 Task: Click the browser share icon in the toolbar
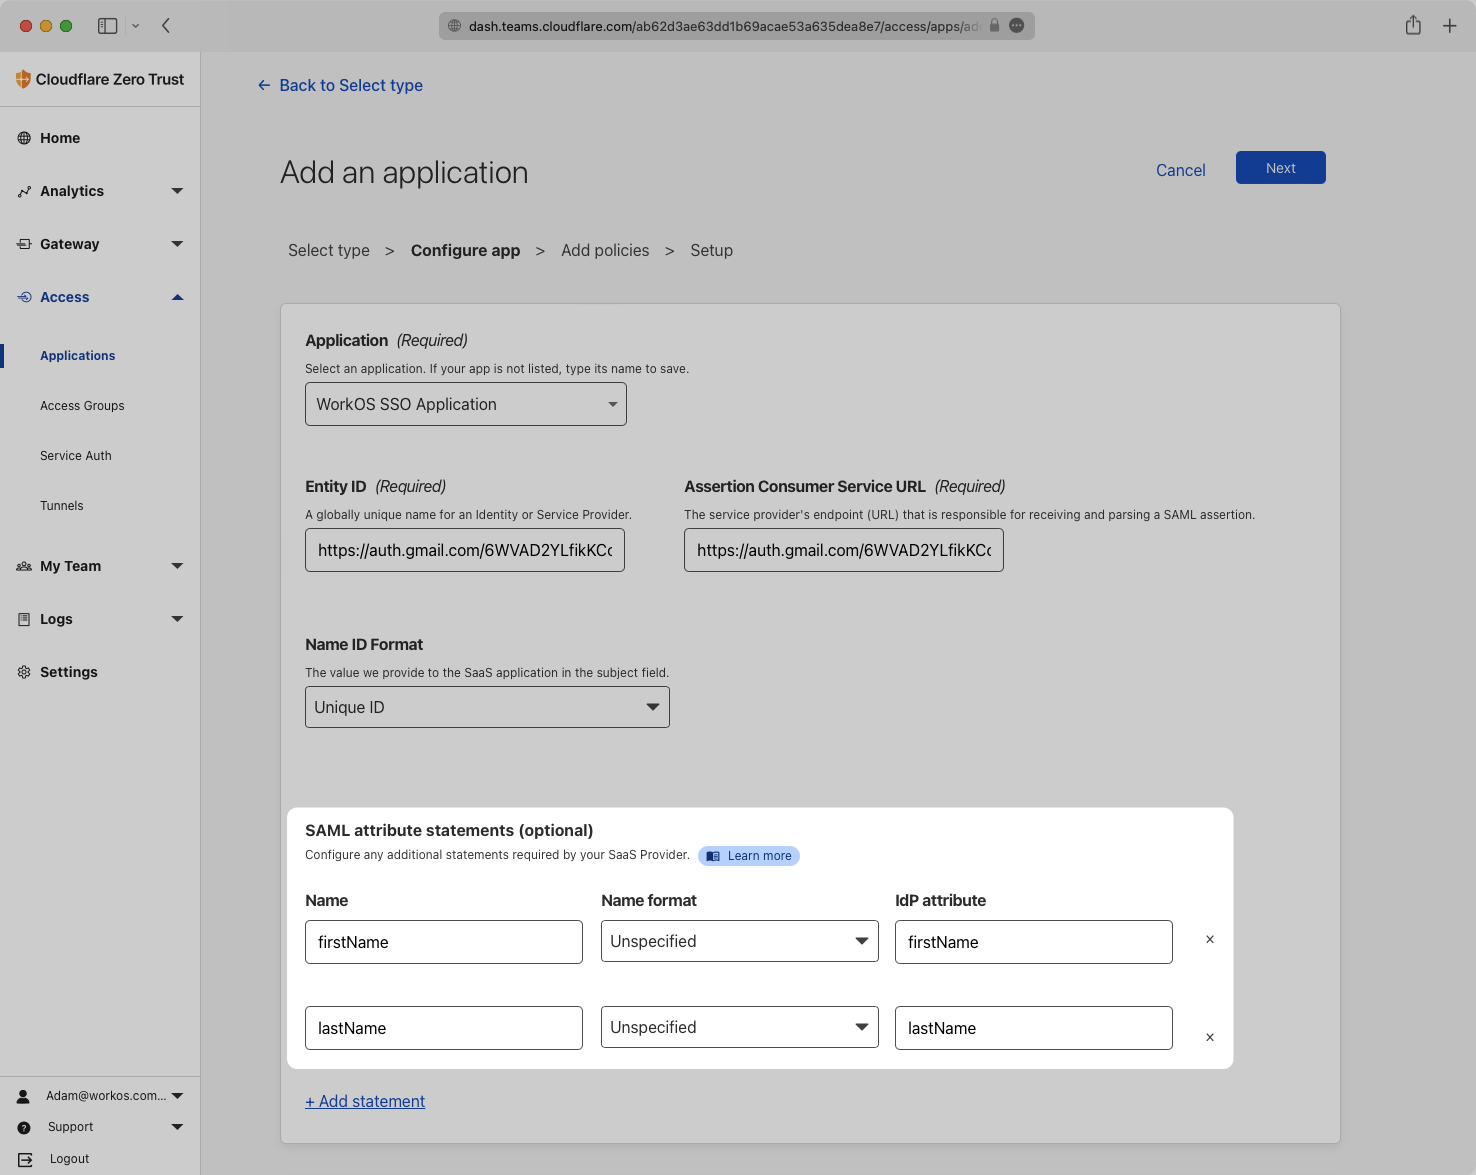point(1413,26)
